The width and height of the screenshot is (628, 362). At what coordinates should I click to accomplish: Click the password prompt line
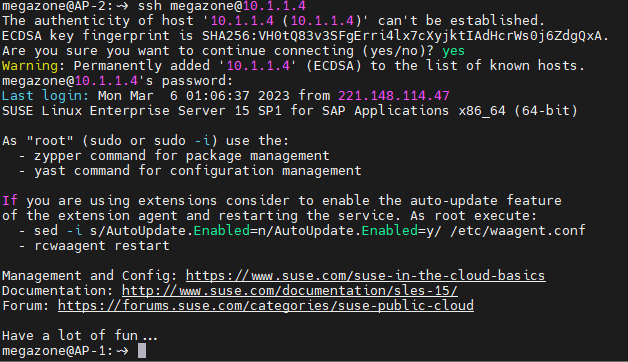coord(117,81)
